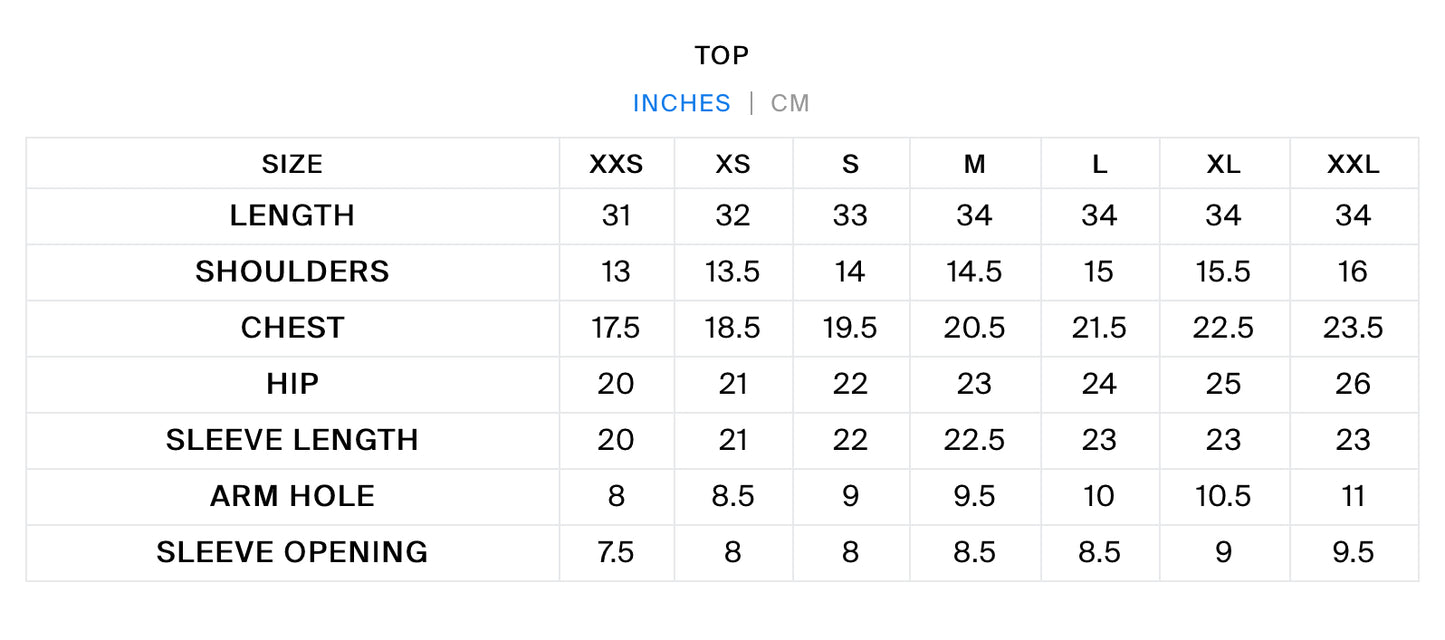The width and height of the screenshot is (1445, 640).
Task: Select the XXS column header
Action: (x=616, y=165)
